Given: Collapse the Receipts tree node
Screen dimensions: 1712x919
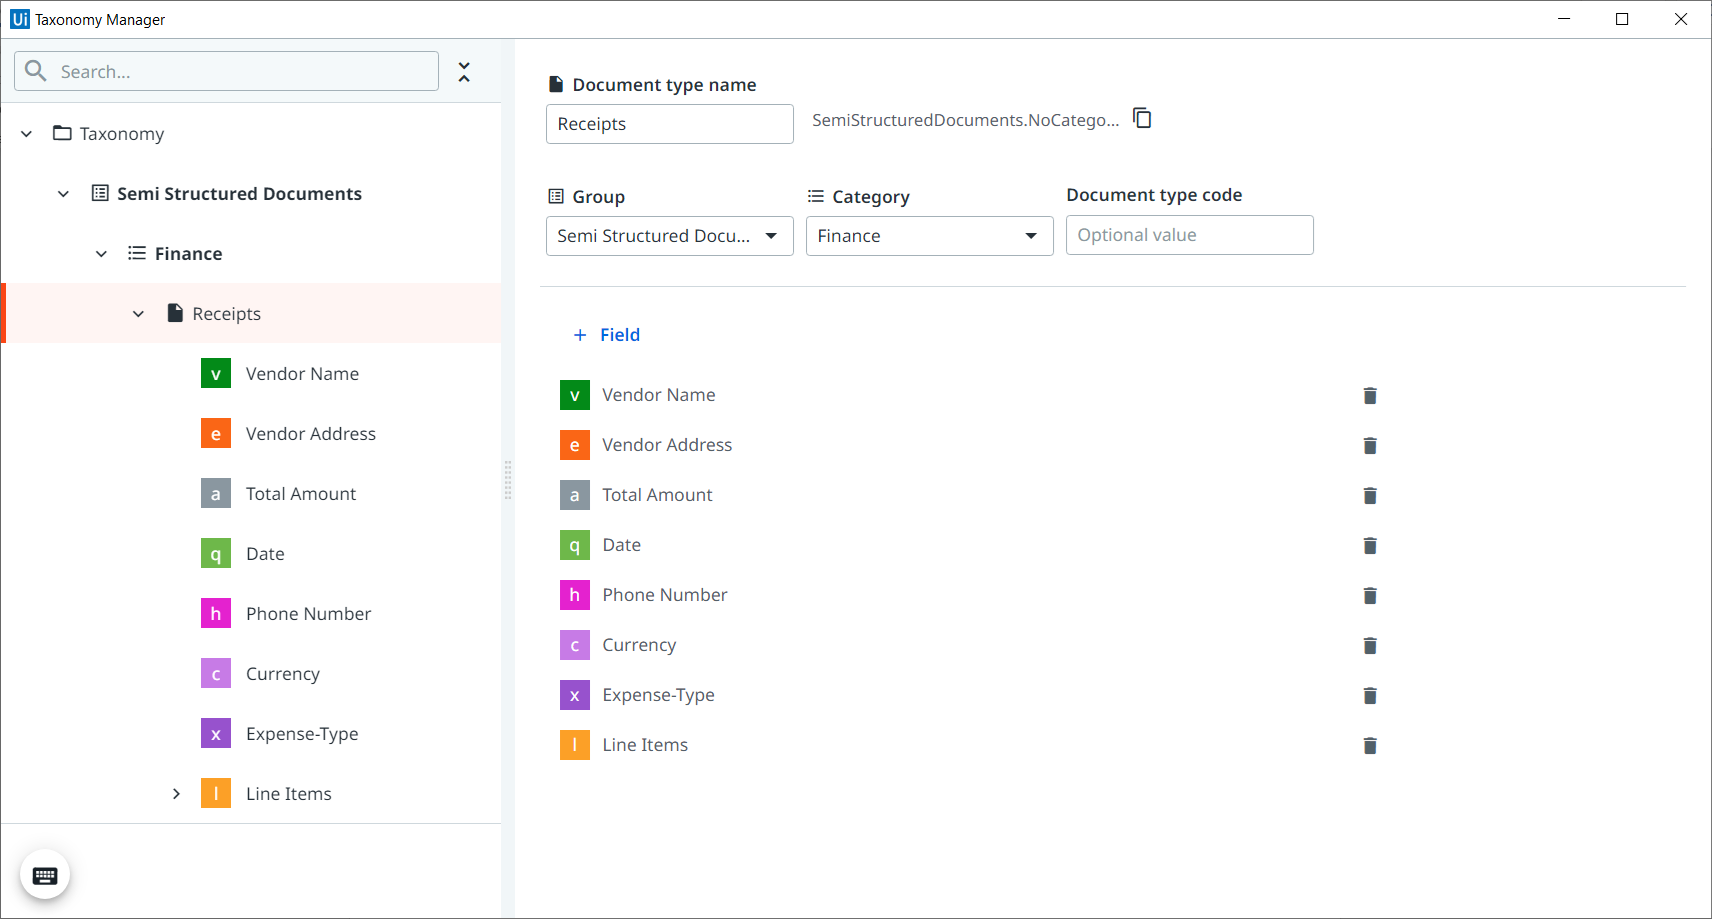Looking at the screenshot, I should 138,314.
